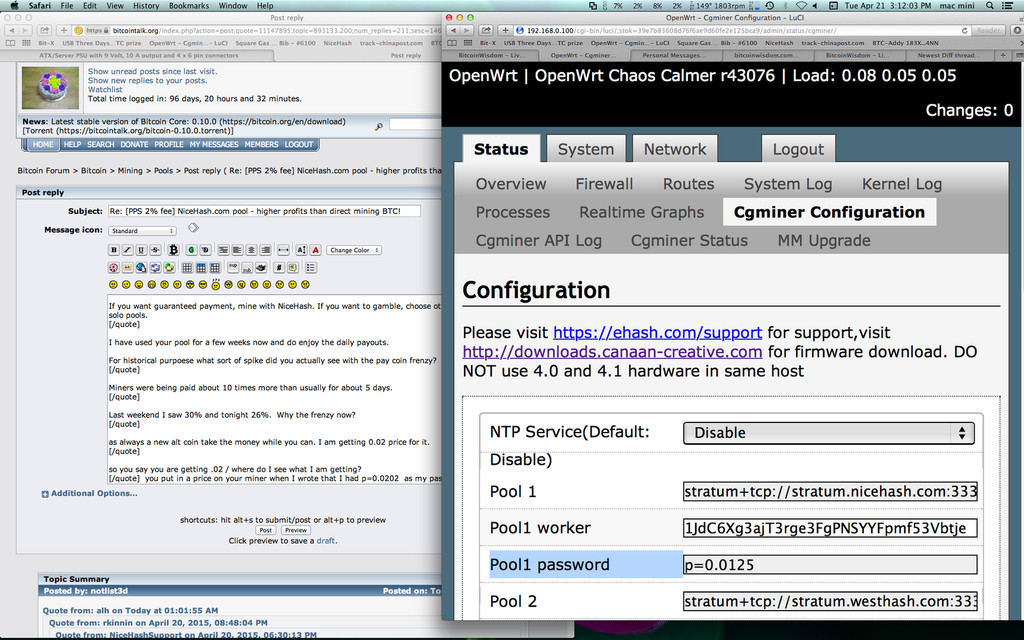Click the Preview button in the reply form
1024x640 pixels.
296,530
